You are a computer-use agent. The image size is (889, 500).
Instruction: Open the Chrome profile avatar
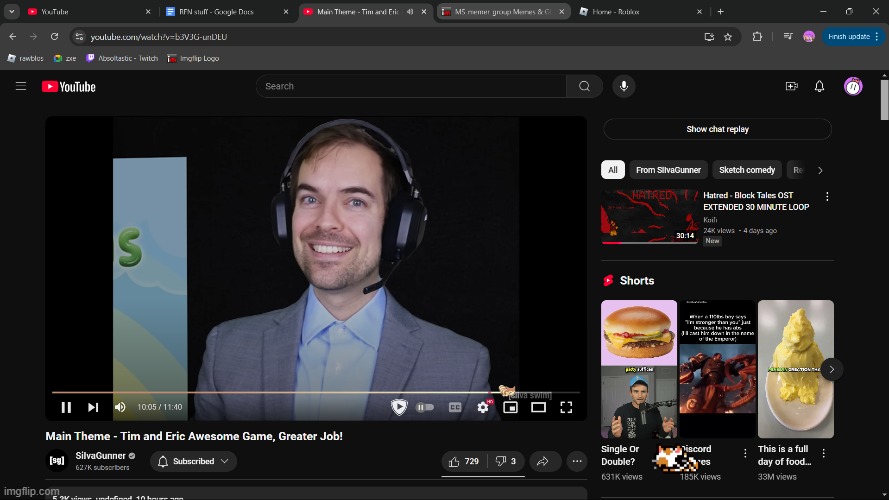tap(809, 36)
